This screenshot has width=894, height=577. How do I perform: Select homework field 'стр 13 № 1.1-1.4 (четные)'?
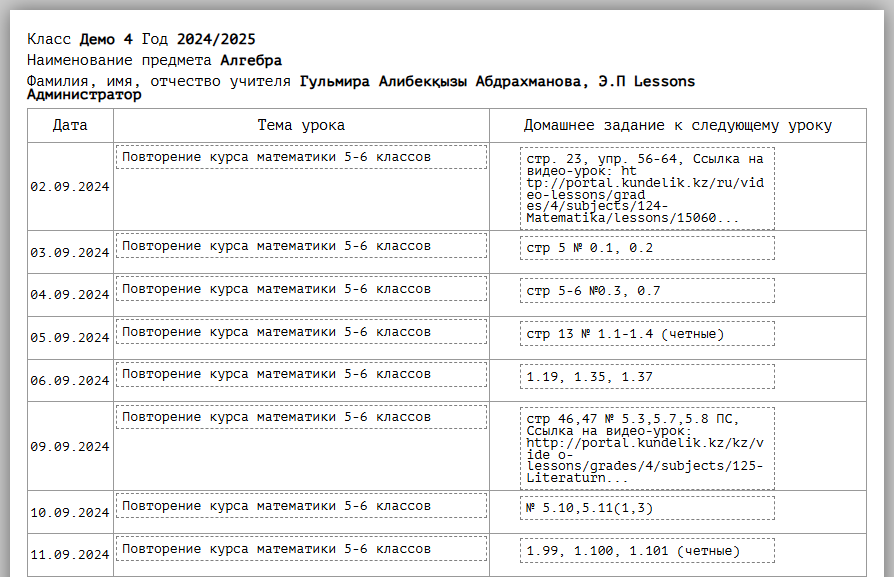click(x=647, y=334)
